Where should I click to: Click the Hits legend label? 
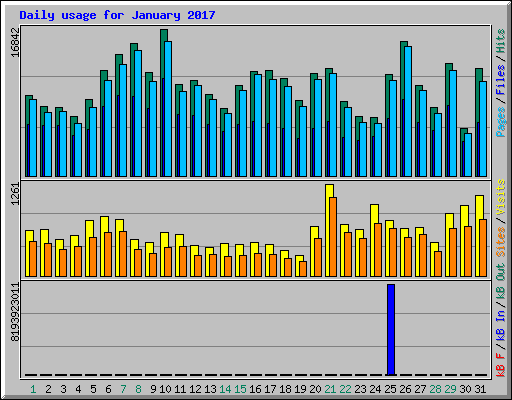500,41
